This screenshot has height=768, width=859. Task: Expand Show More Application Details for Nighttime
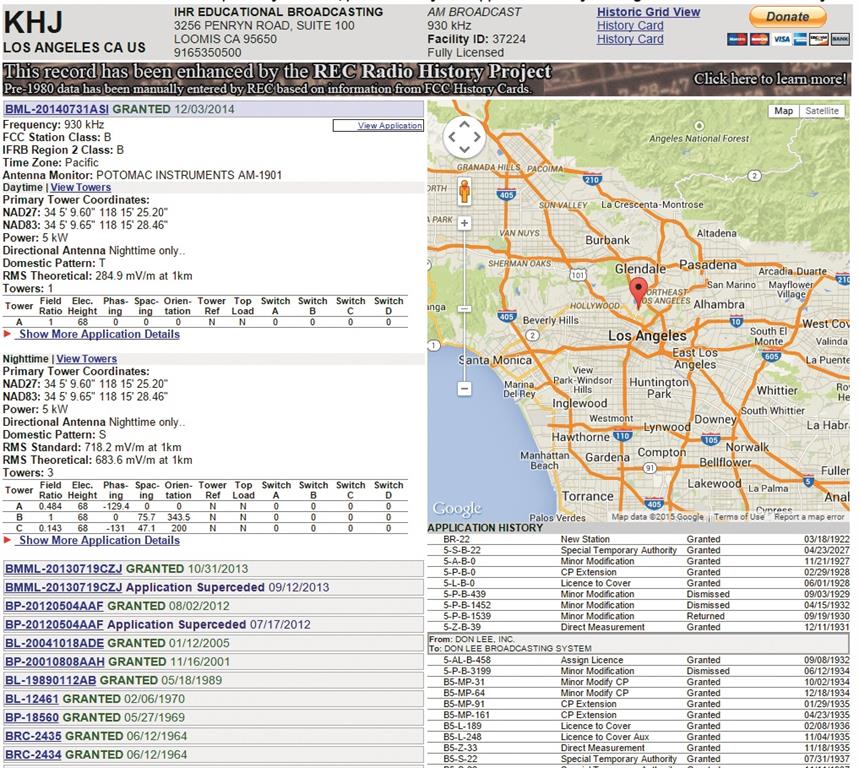[98, 540]
